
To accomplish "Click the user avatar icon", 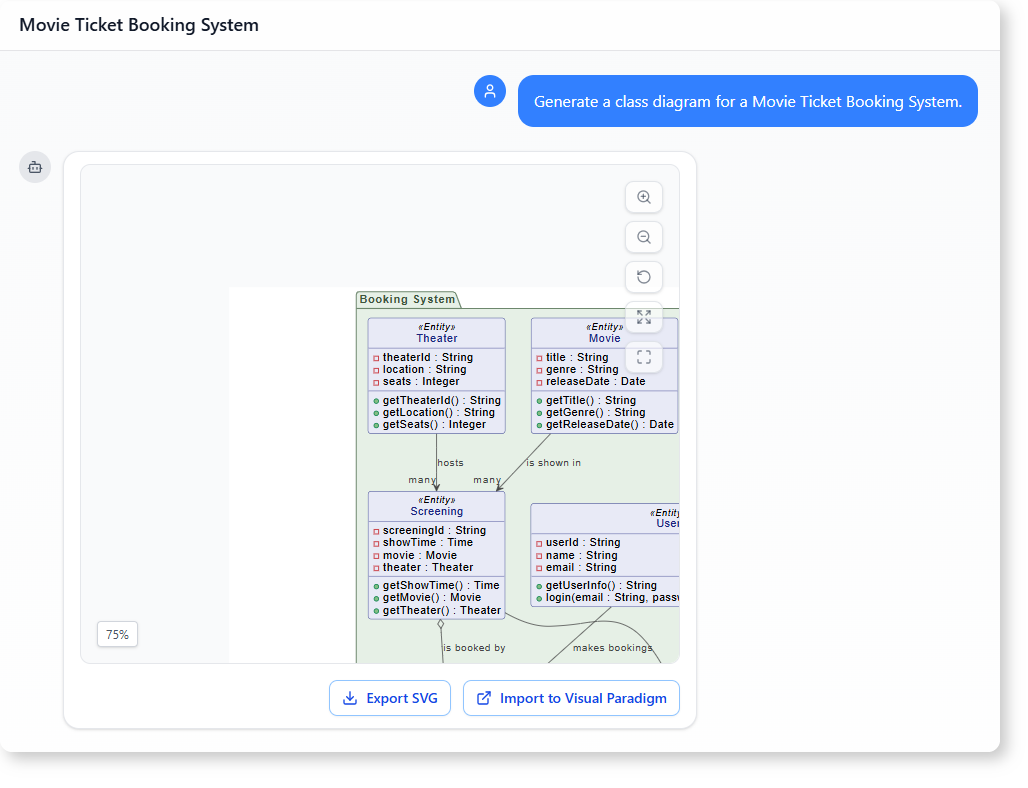I will pyautogui.click(x=490, y=91).
